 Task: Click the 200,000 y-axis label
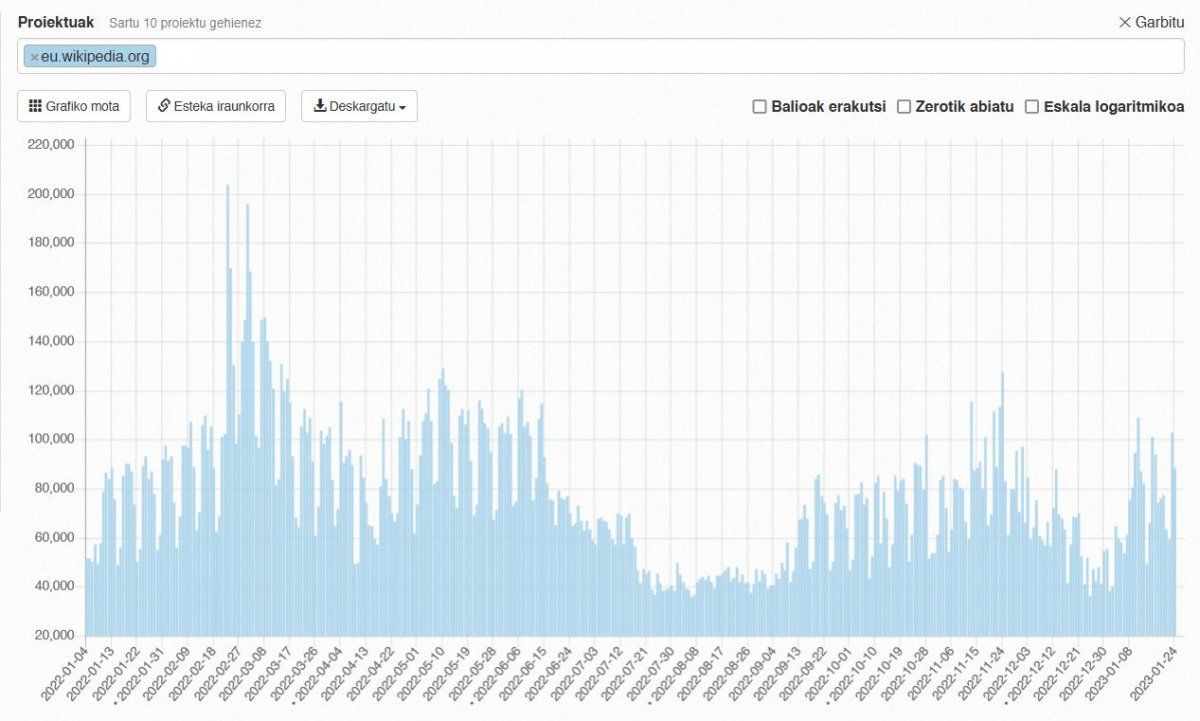(x=51, y=194)
